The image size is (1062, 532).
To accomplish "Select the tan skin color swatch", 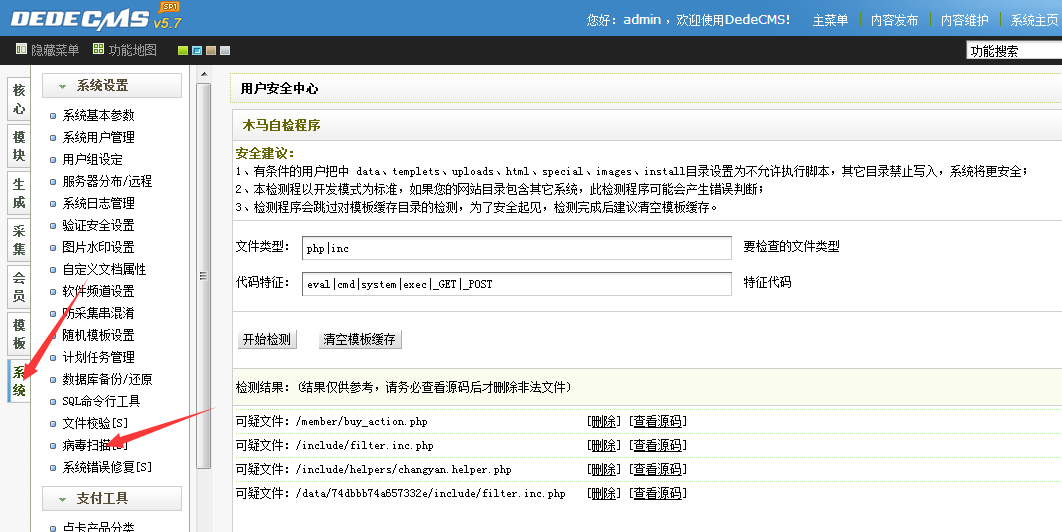I will [x=211, y=50].
